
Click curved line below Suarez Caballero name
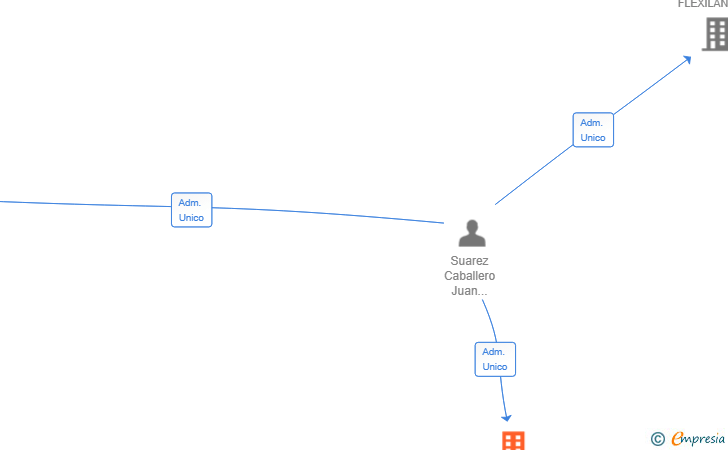coord(490,321)
